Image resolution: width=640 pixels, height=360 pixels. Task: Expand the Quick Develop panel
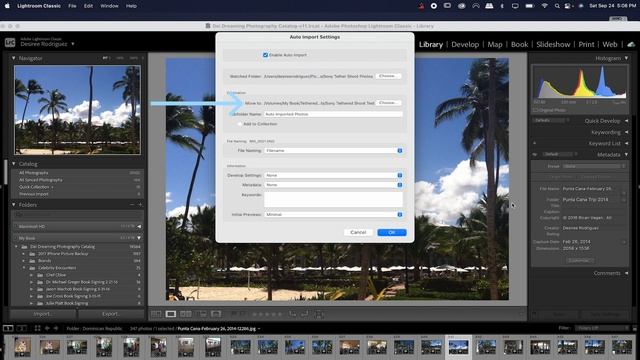(x=626, y=121)
